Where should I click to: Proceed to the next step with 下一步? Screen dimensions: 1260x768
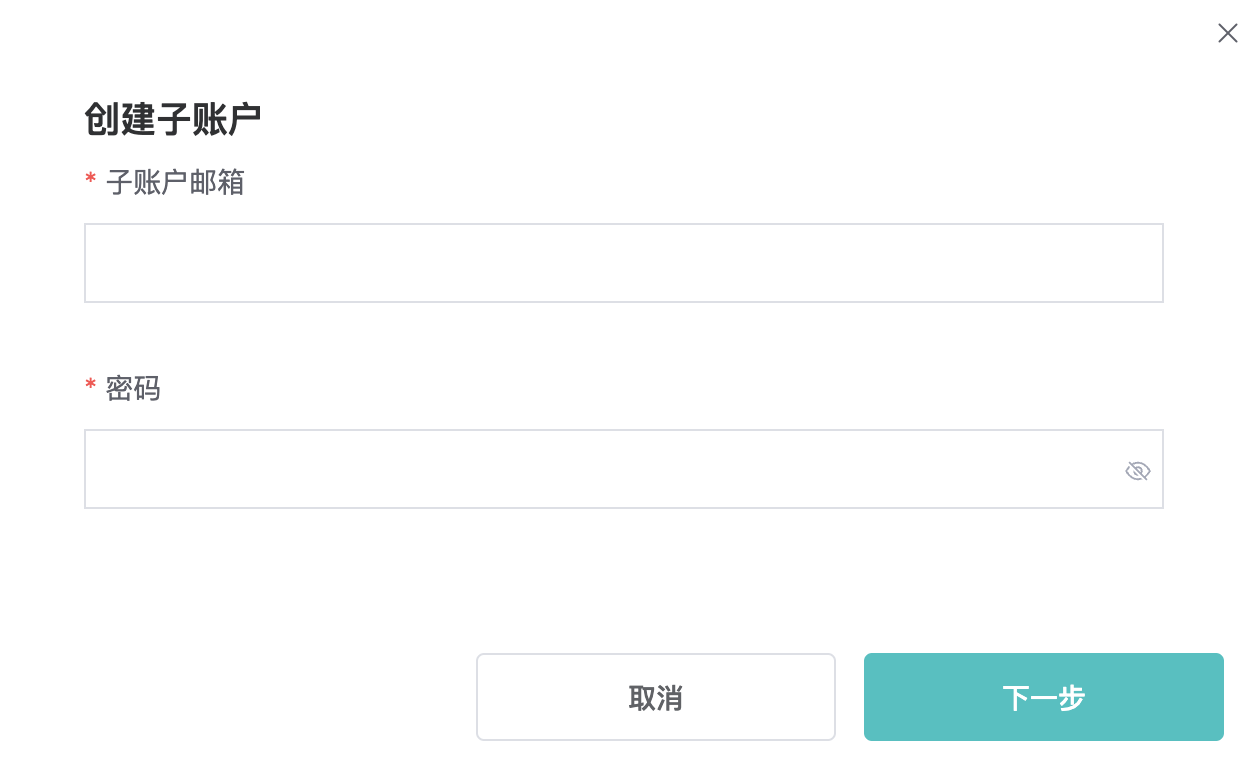pyautogui.click(x=1043, y=697)
